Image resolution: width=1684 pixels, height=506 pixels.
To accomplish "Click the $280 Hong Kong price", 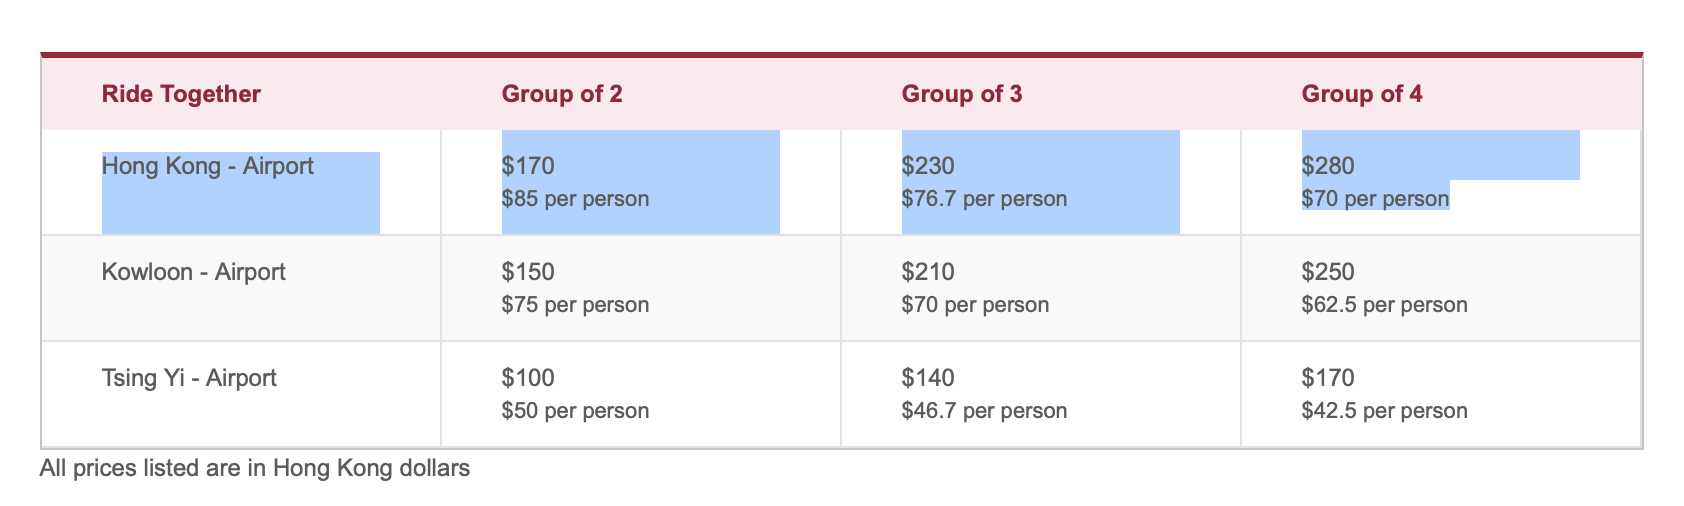I will tap(1328, 166).
